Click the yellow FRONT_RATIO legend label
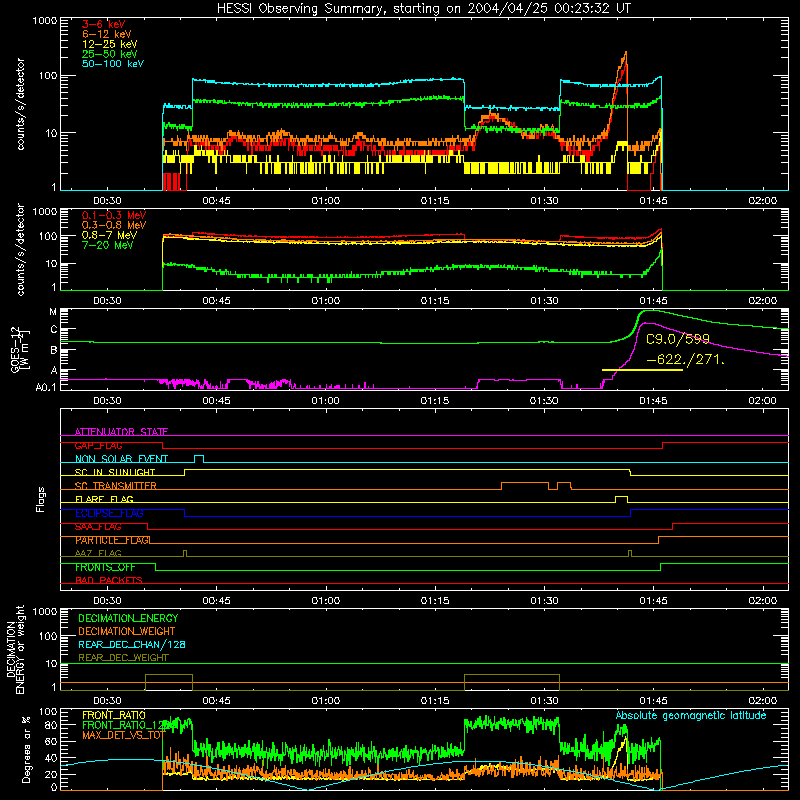The height and width of the screenshot is (800, 800). point(114,715)
